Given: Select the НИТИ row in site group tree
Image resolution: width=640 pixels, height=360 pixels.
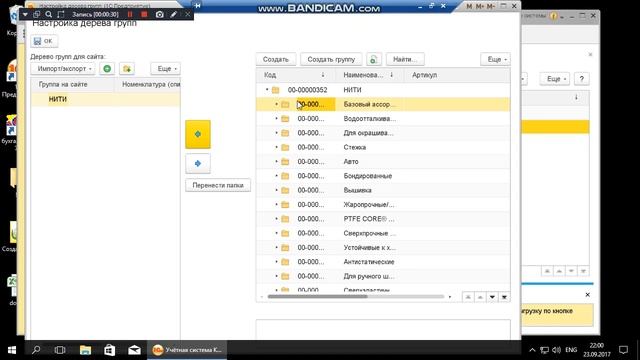Looking at the screenshot, I should coord(105,99).
